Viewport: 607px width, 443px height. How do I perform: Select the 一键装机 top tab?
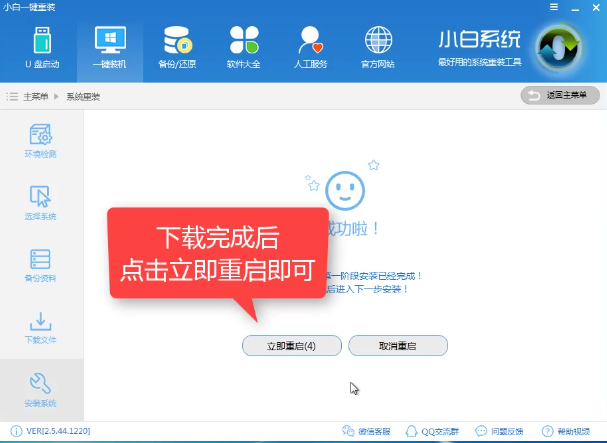tap(110, 48)
